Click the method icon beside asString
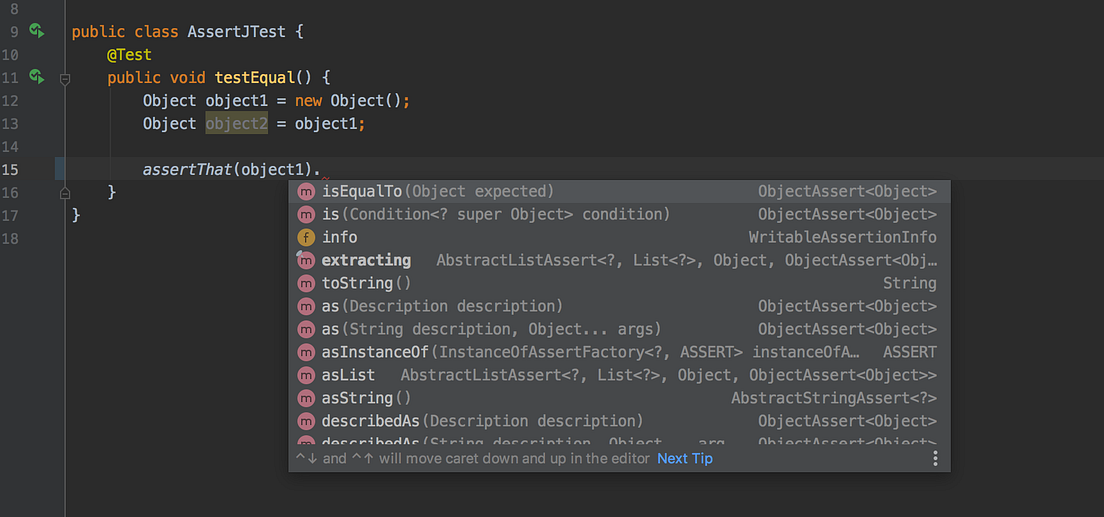Viewport: 1104px width, 517px height. pyautogui.click(x=306, y=398)
